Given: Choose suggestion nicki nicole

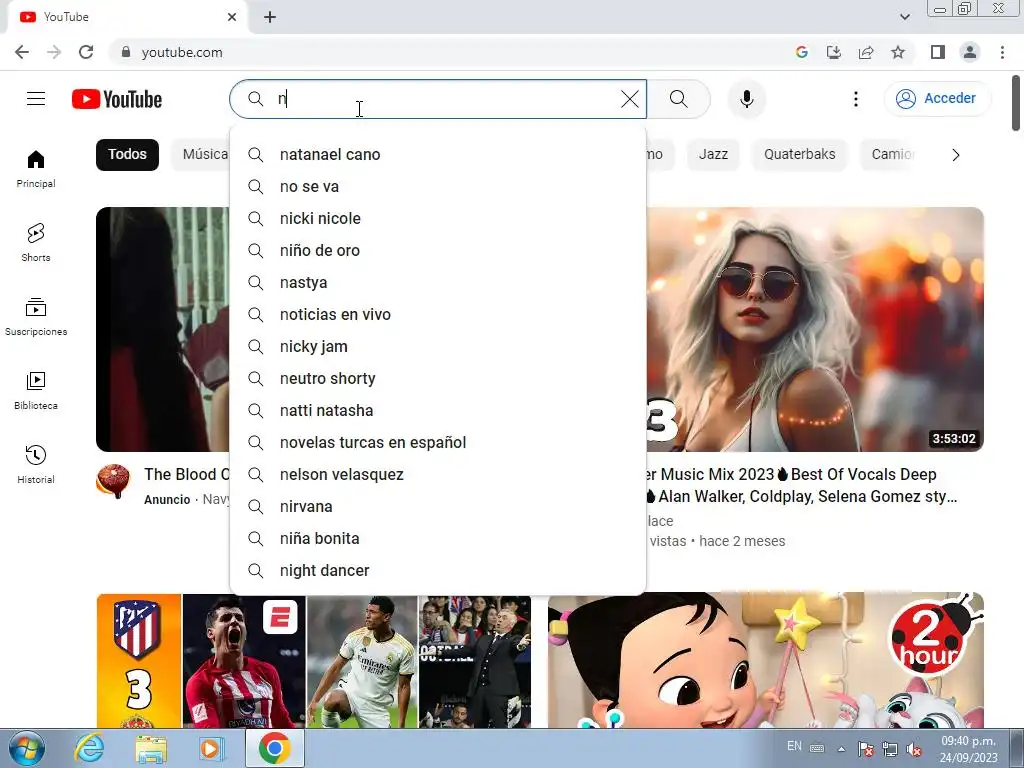Looking at the screenshot, I should [x=438, y=219].
